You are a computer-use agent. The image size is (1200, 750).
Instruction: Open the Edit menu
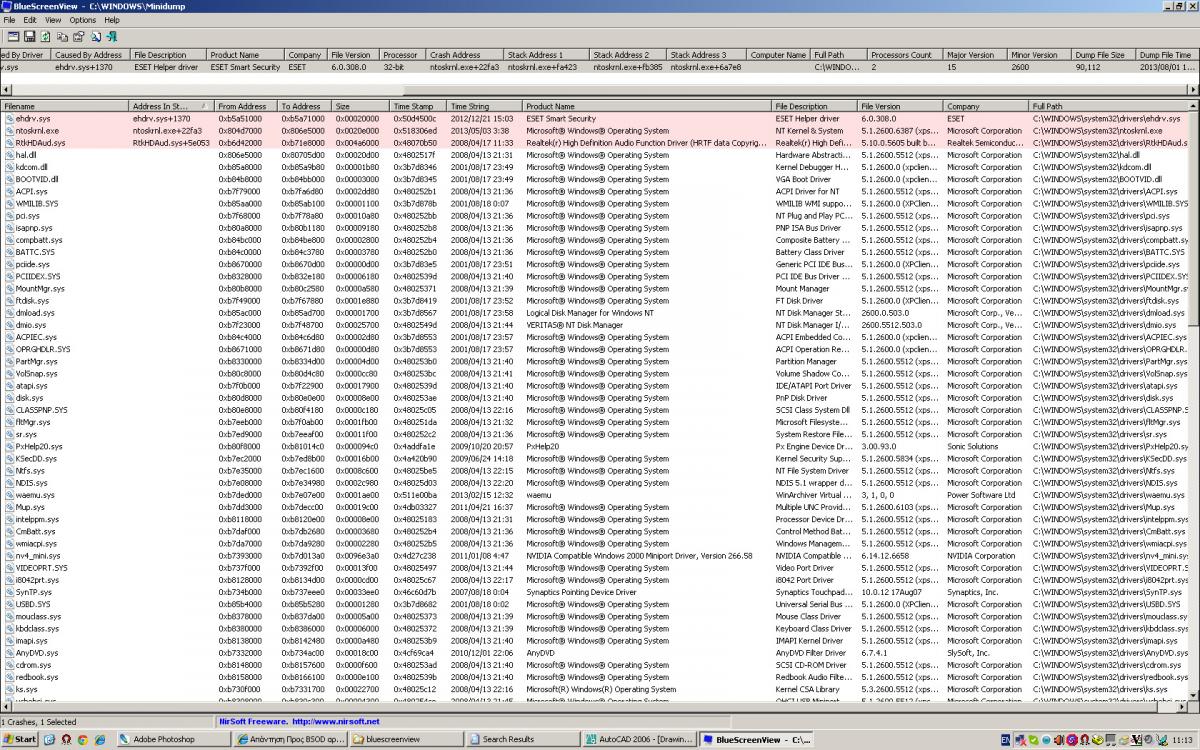(x=30, y=20)
